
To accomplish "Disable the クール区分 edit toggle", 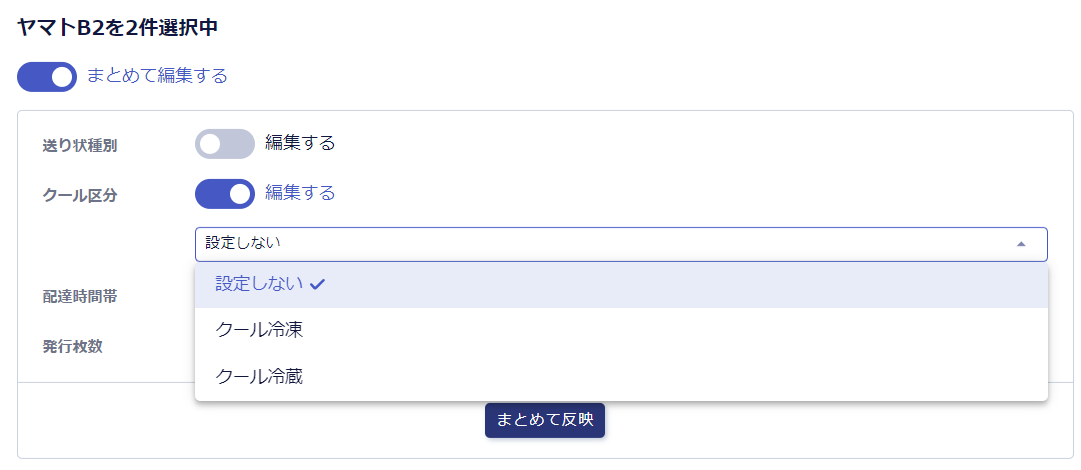I will 225,194.
